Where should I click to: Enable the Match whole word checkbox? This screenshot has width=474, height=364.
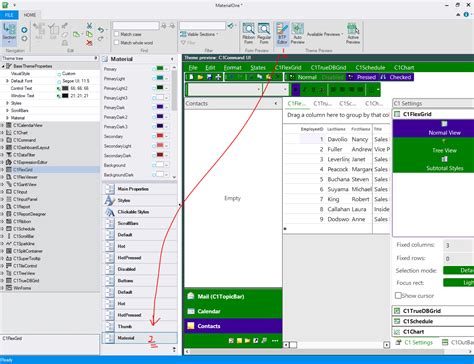coord(116,43)
